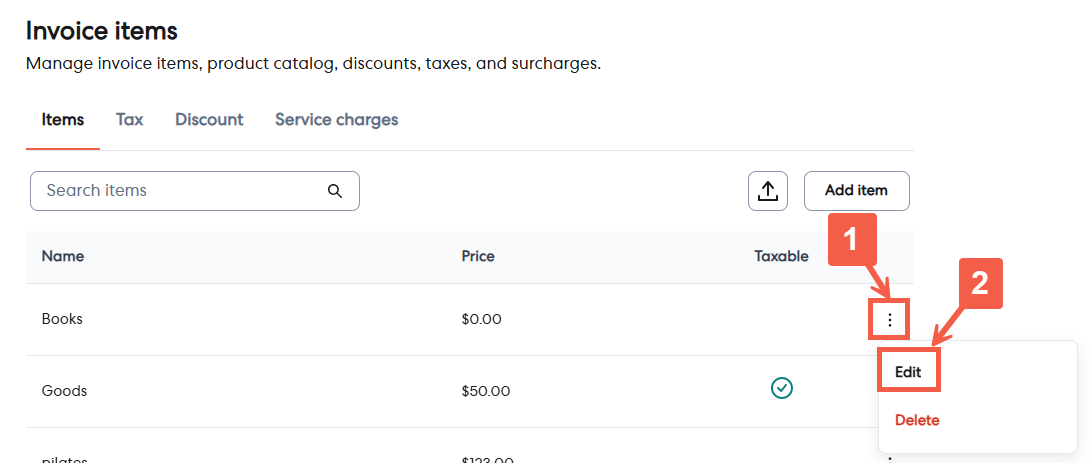The height and width of the screenshot is (463, 1092).
Task: Select the Items tab
Action: point(63,120)
